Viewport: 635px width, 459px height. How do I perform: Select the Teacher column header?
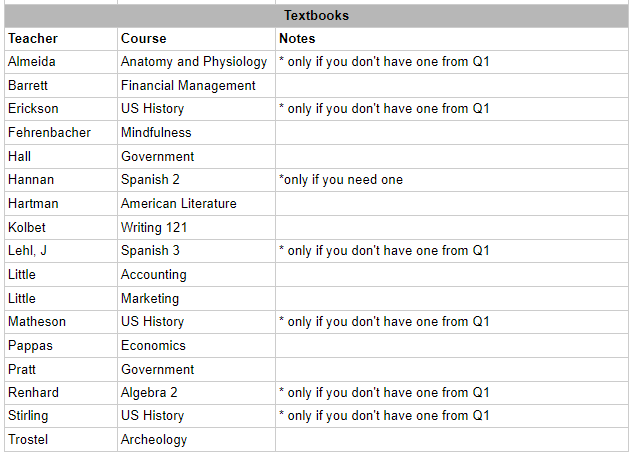click(61, 39)
